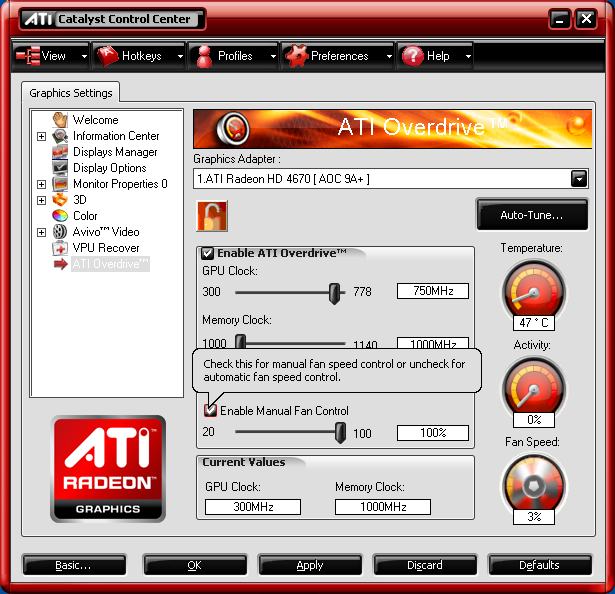This screenshot has height=594, width=615.
Task: Click the Displays Manager icon
Action: pos(60,152)
